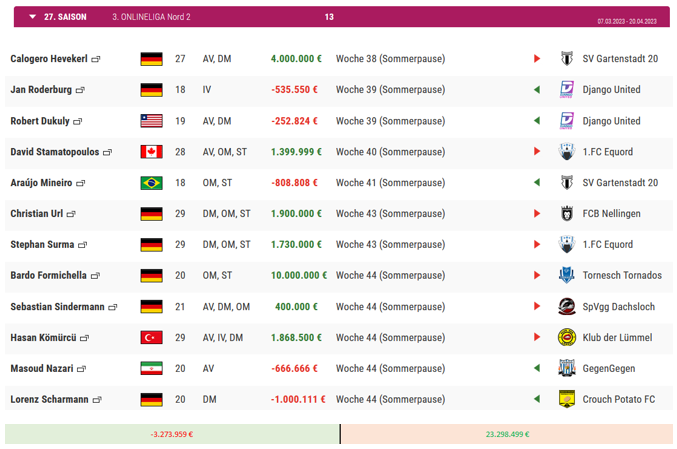Click the transfer fee 10.000.000 €
The width and height of the screenshot is (677, 449).
(x=299, y=275)
